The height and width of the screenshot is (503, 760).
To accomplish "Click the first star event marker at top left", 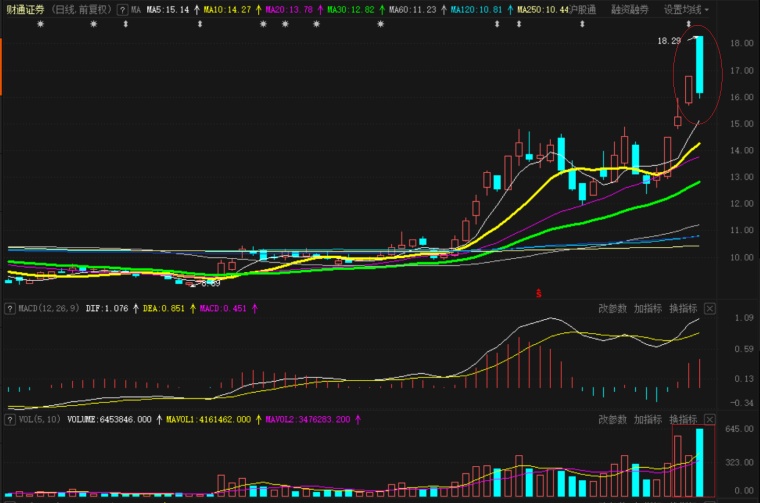I will pyautogui.click(x=41, y=24).
